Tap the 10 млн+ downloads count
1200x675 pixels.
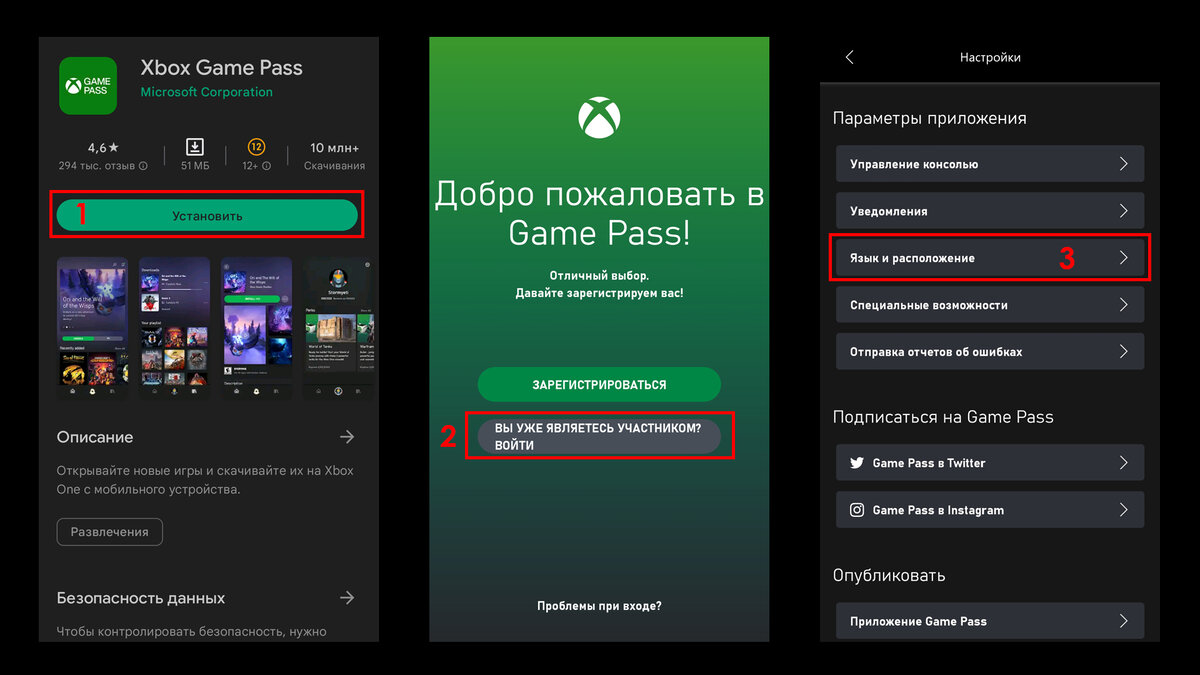pos(334,147)
